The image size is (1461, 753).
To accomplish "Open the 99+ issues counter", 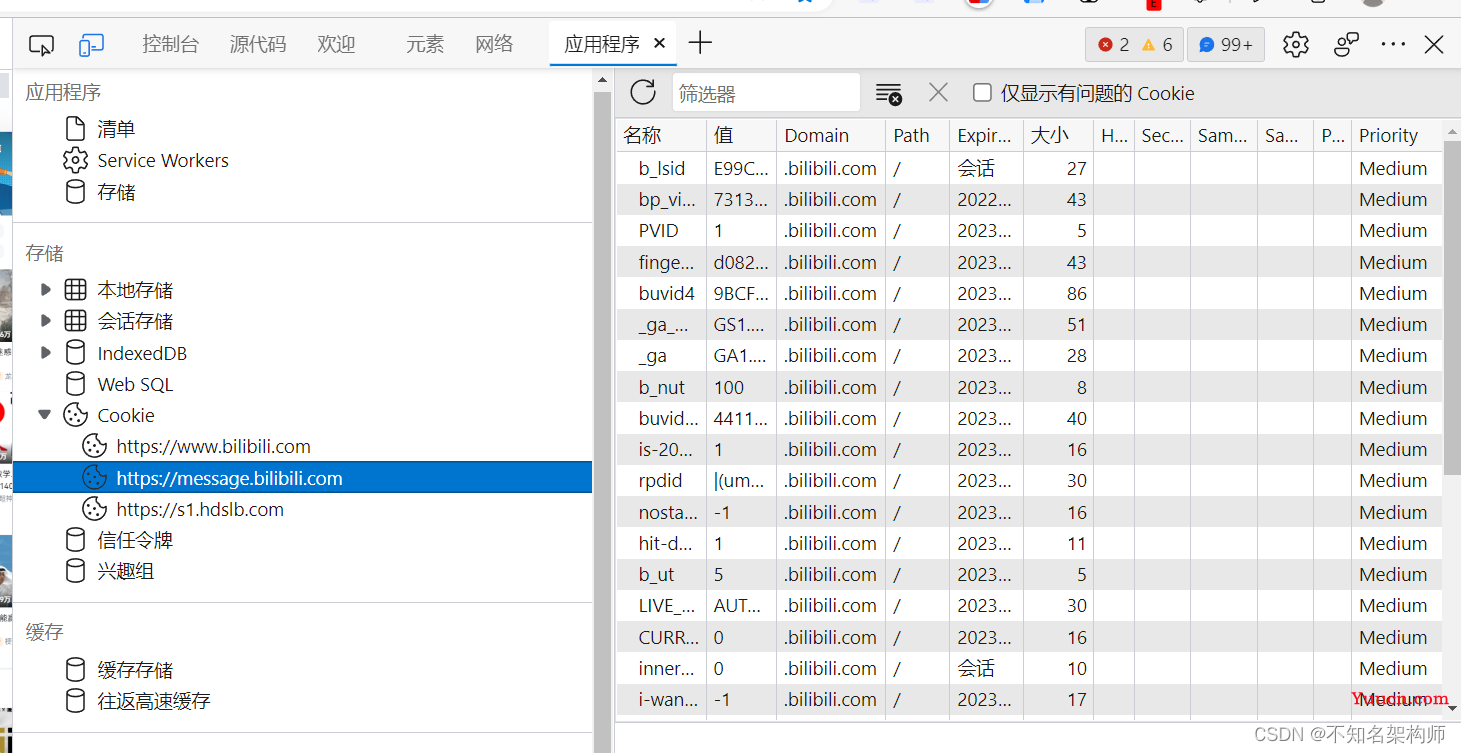I will (x=1226, y=44).
